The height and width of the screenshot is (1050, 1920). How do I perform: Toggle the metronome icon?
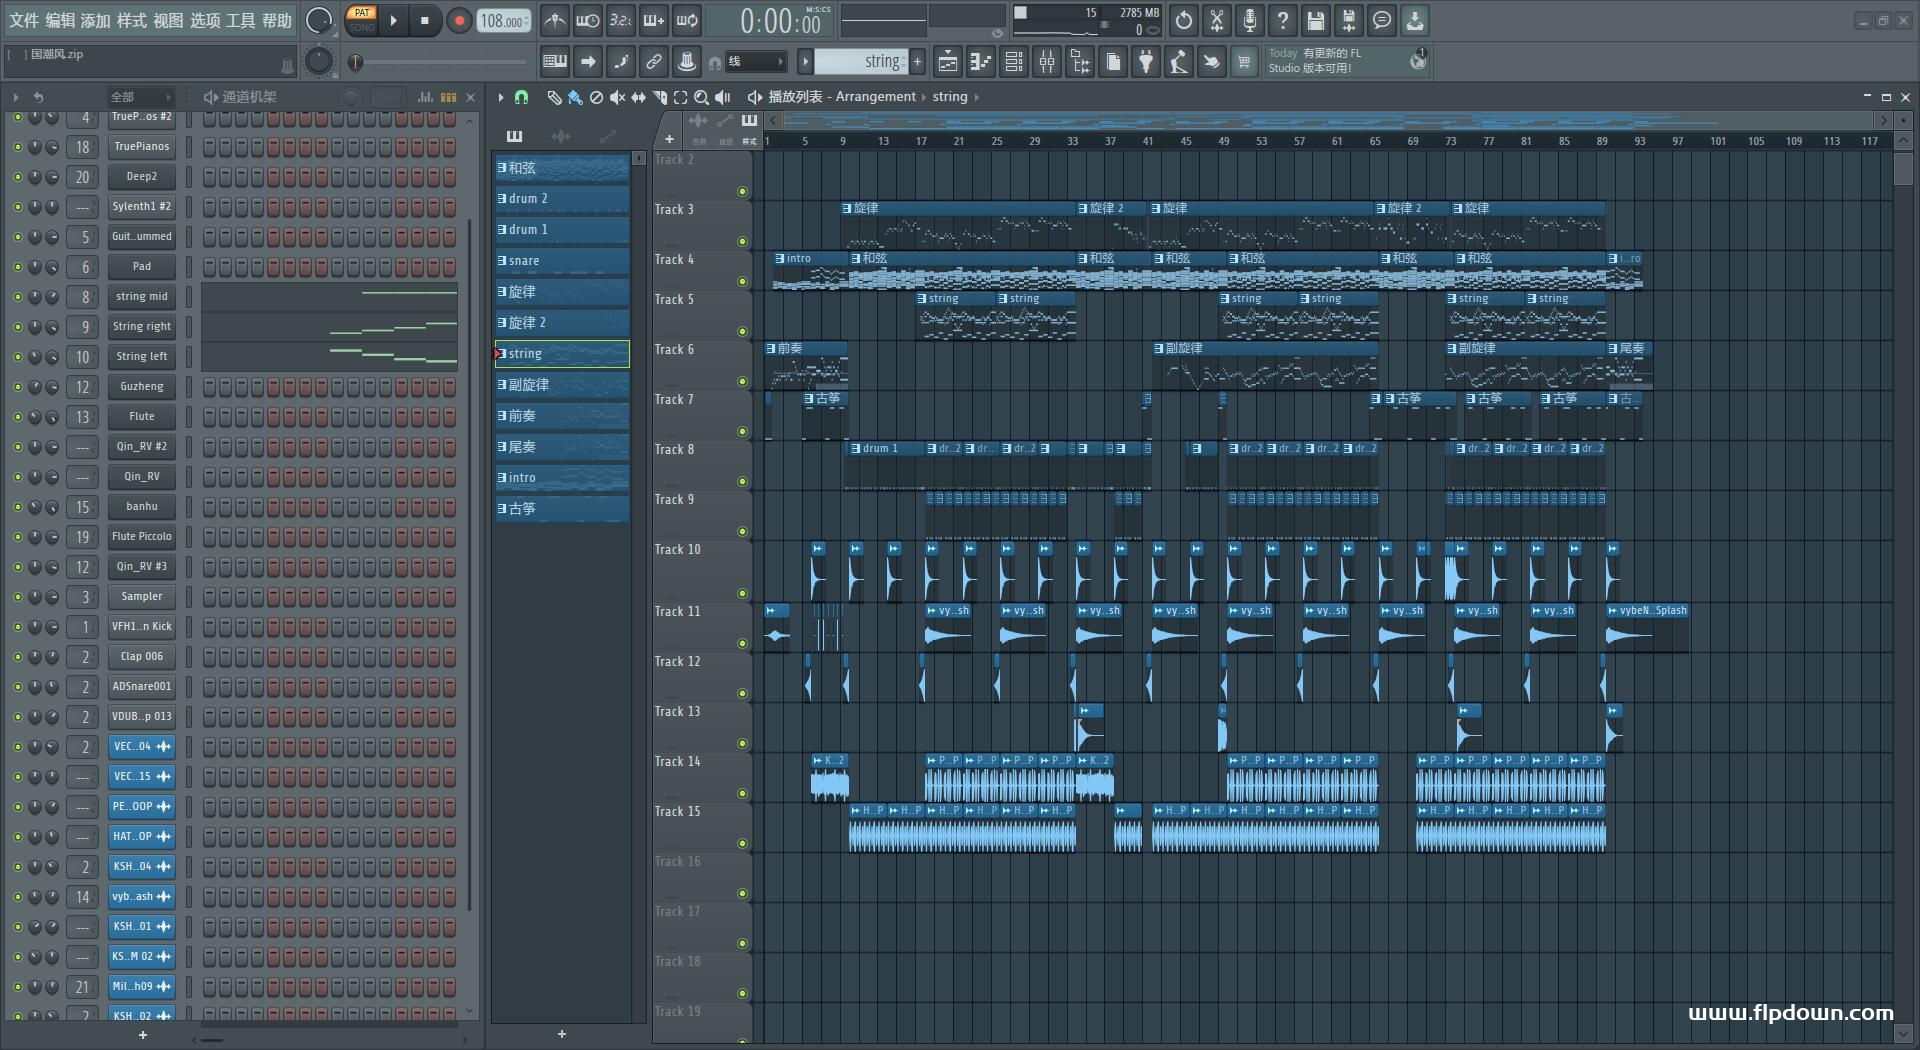[x=555, y=20]
